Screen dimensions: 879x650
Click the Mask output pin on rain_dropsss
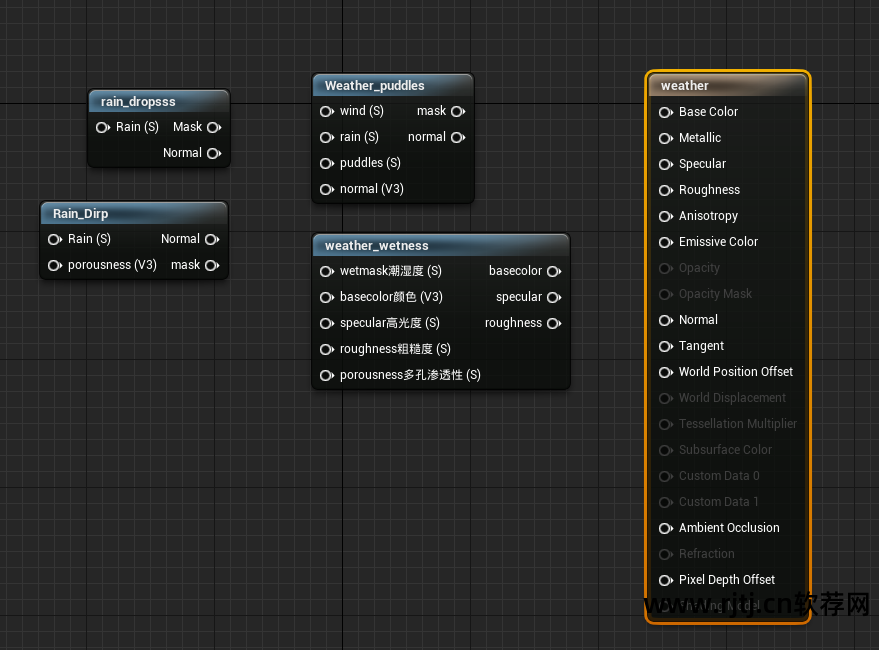pos(214,127)
